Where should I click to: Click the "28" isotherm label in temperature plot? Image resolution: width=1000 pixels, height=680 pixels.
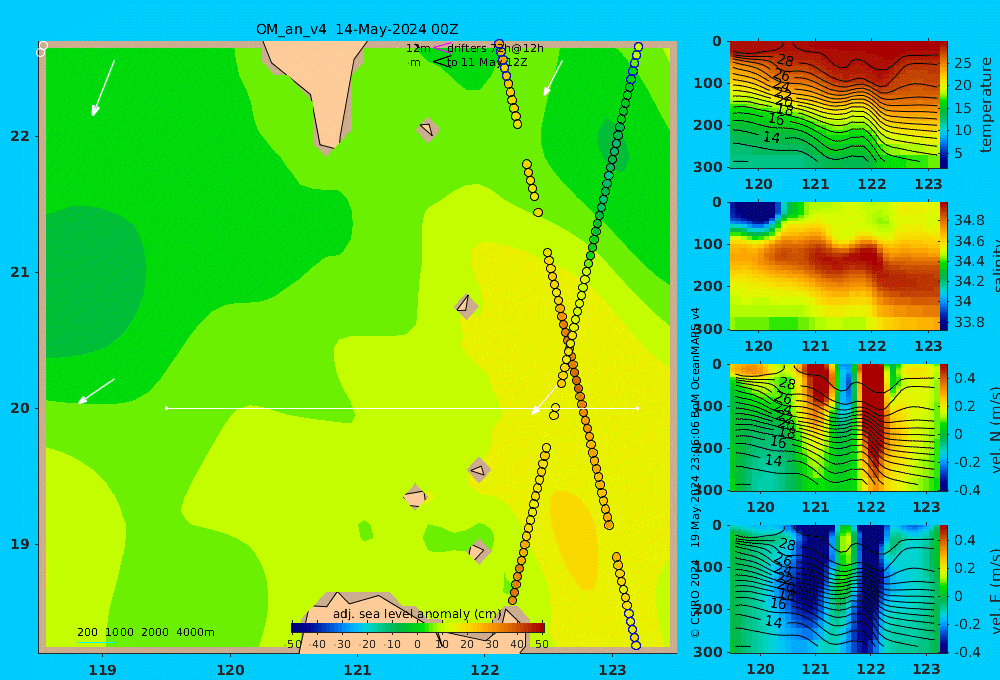pyautogui.click(x=785, y=61)
